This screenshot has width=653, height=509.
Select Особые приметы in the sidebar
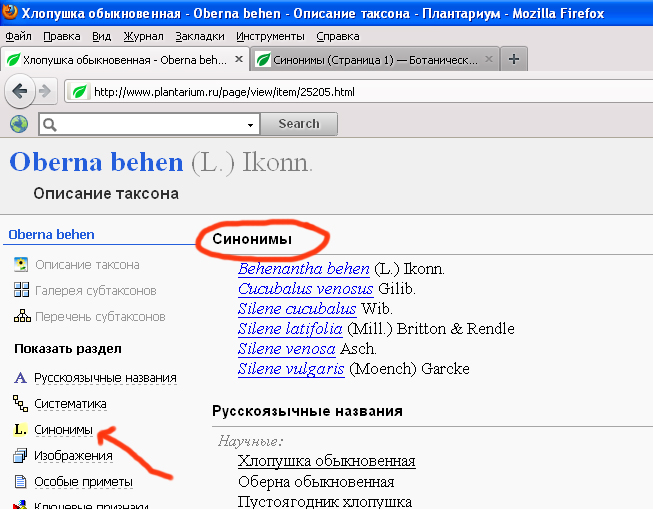[84, 482]
